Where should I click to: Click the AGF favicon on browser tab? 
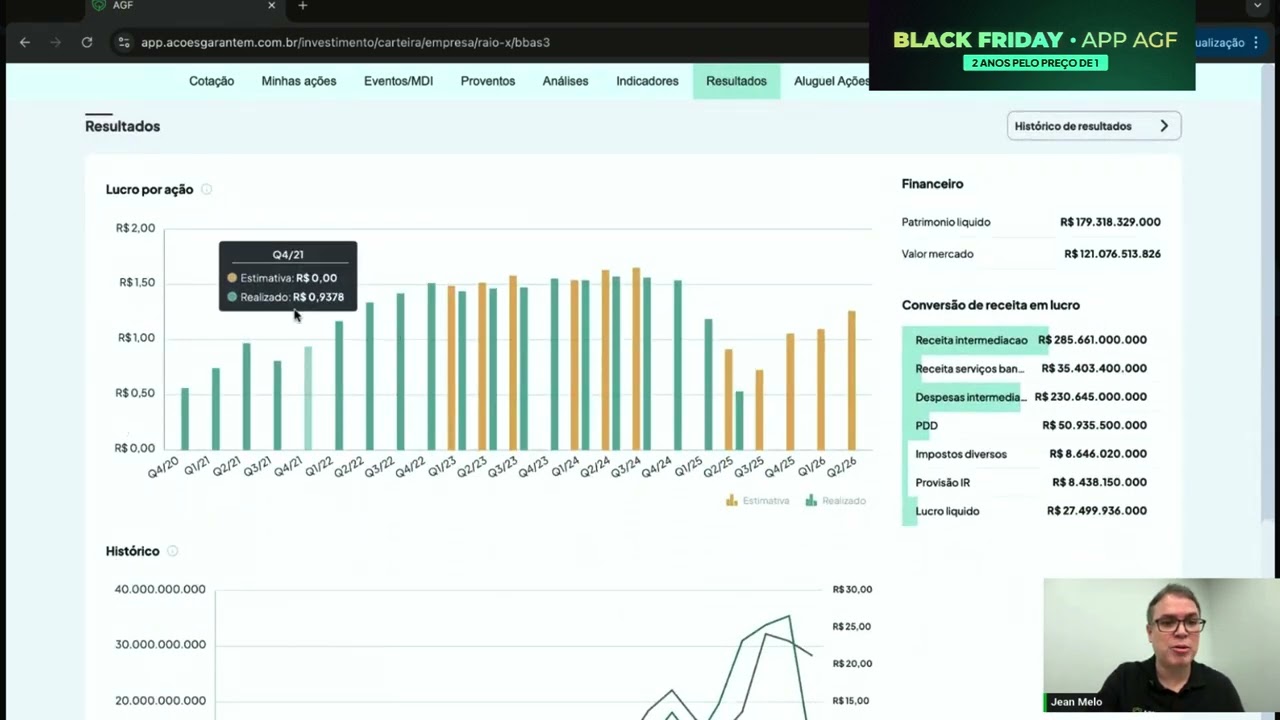[99, 5]
